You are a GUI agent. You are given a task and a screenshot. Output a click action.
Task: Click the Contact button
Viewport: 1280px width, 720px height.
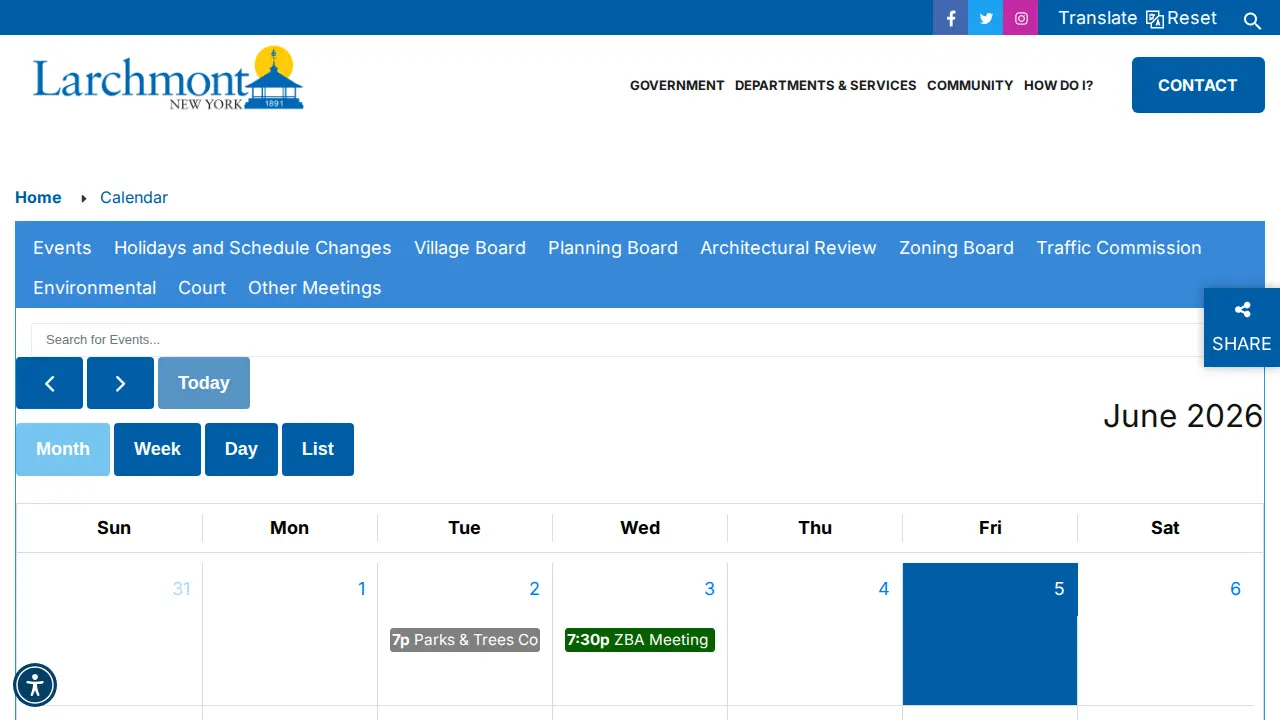[1198, 85]
